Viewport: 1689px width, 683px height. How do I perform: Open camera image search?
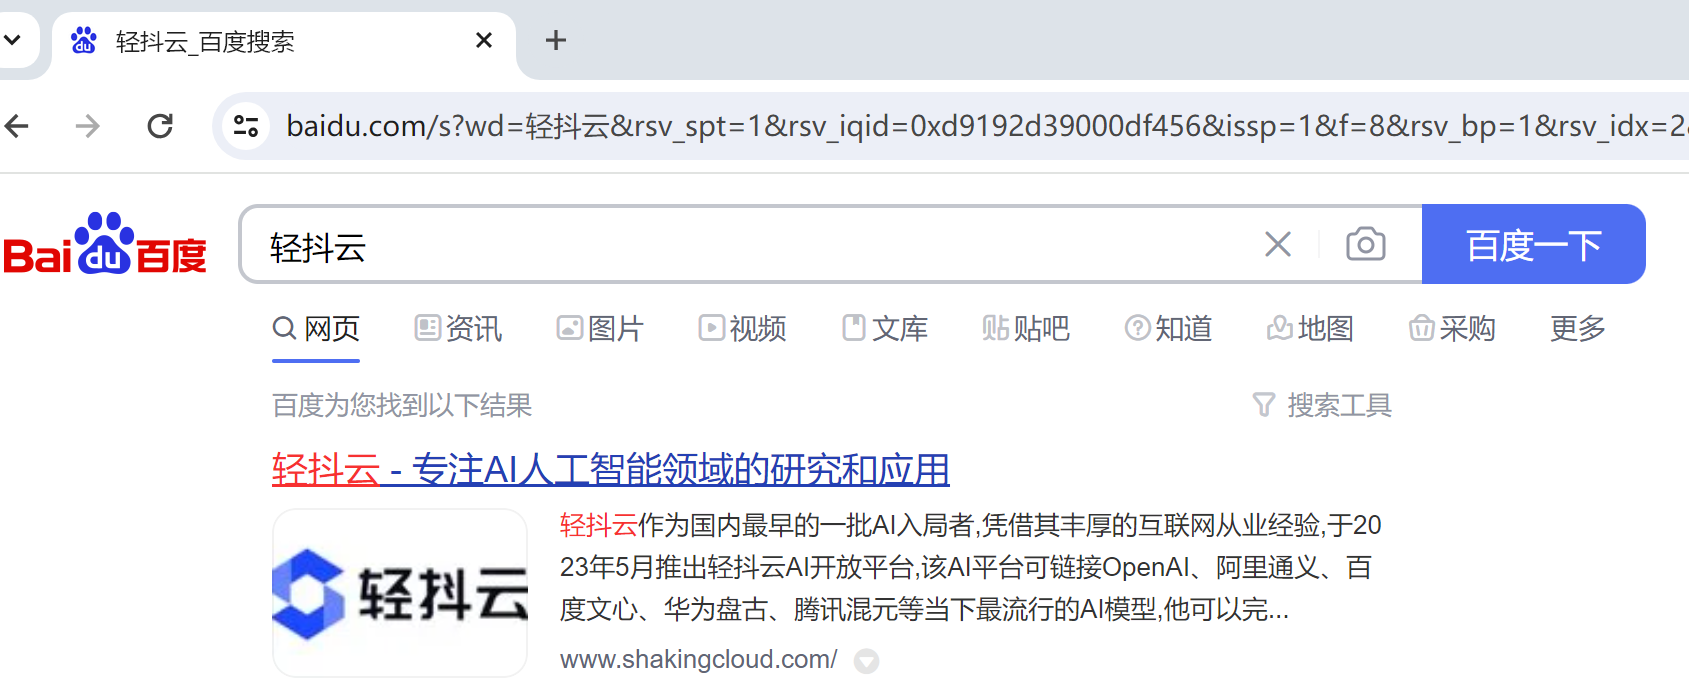click(x=1365, y=245)
